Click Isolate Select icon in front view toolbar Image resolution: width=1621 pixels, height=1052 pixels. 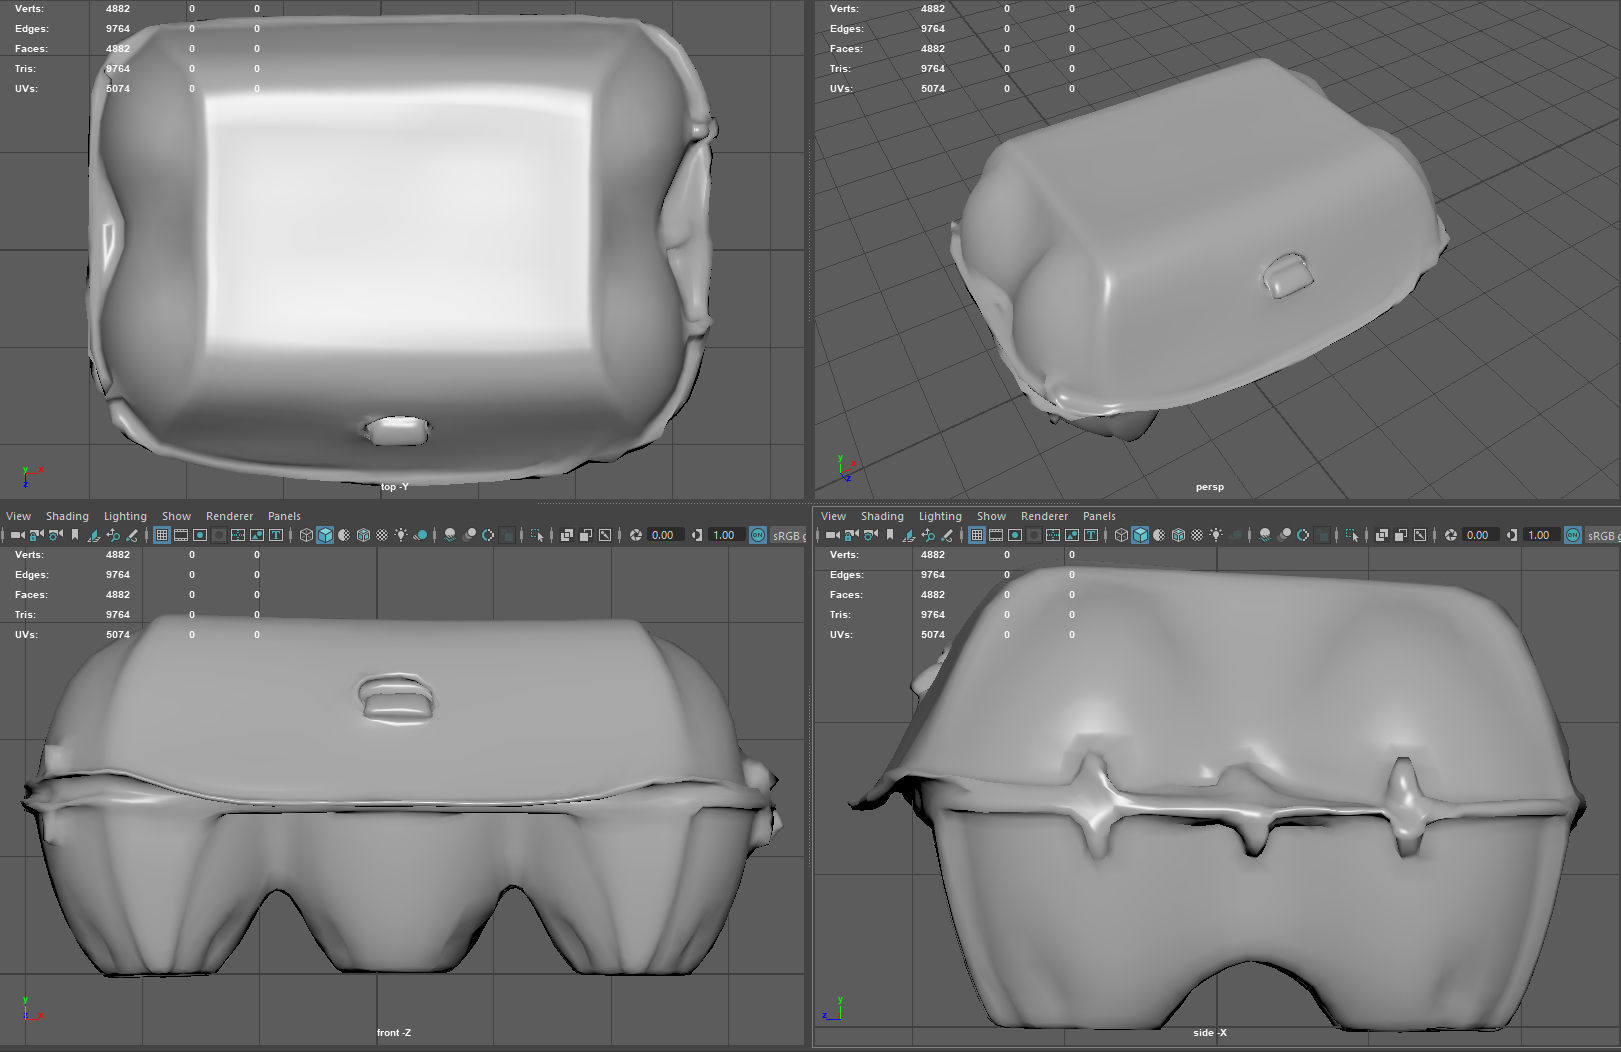(x=537, y=535)
